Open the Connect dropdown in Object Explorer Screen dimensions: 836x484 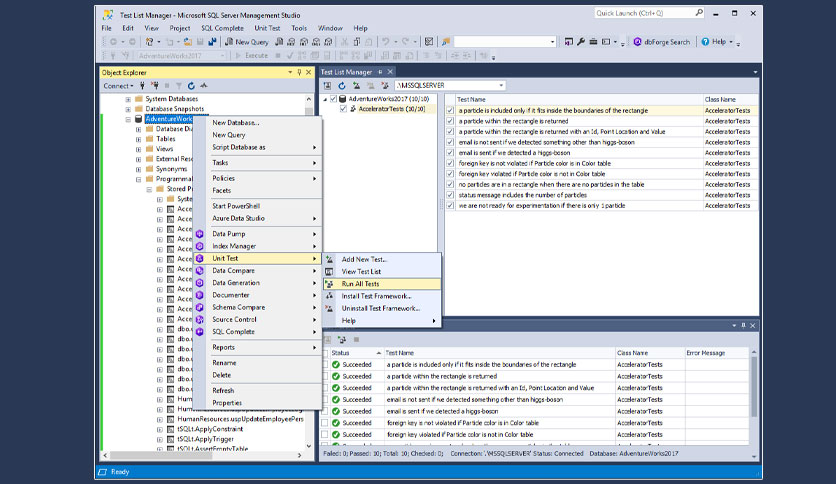(x=118, y=85)
